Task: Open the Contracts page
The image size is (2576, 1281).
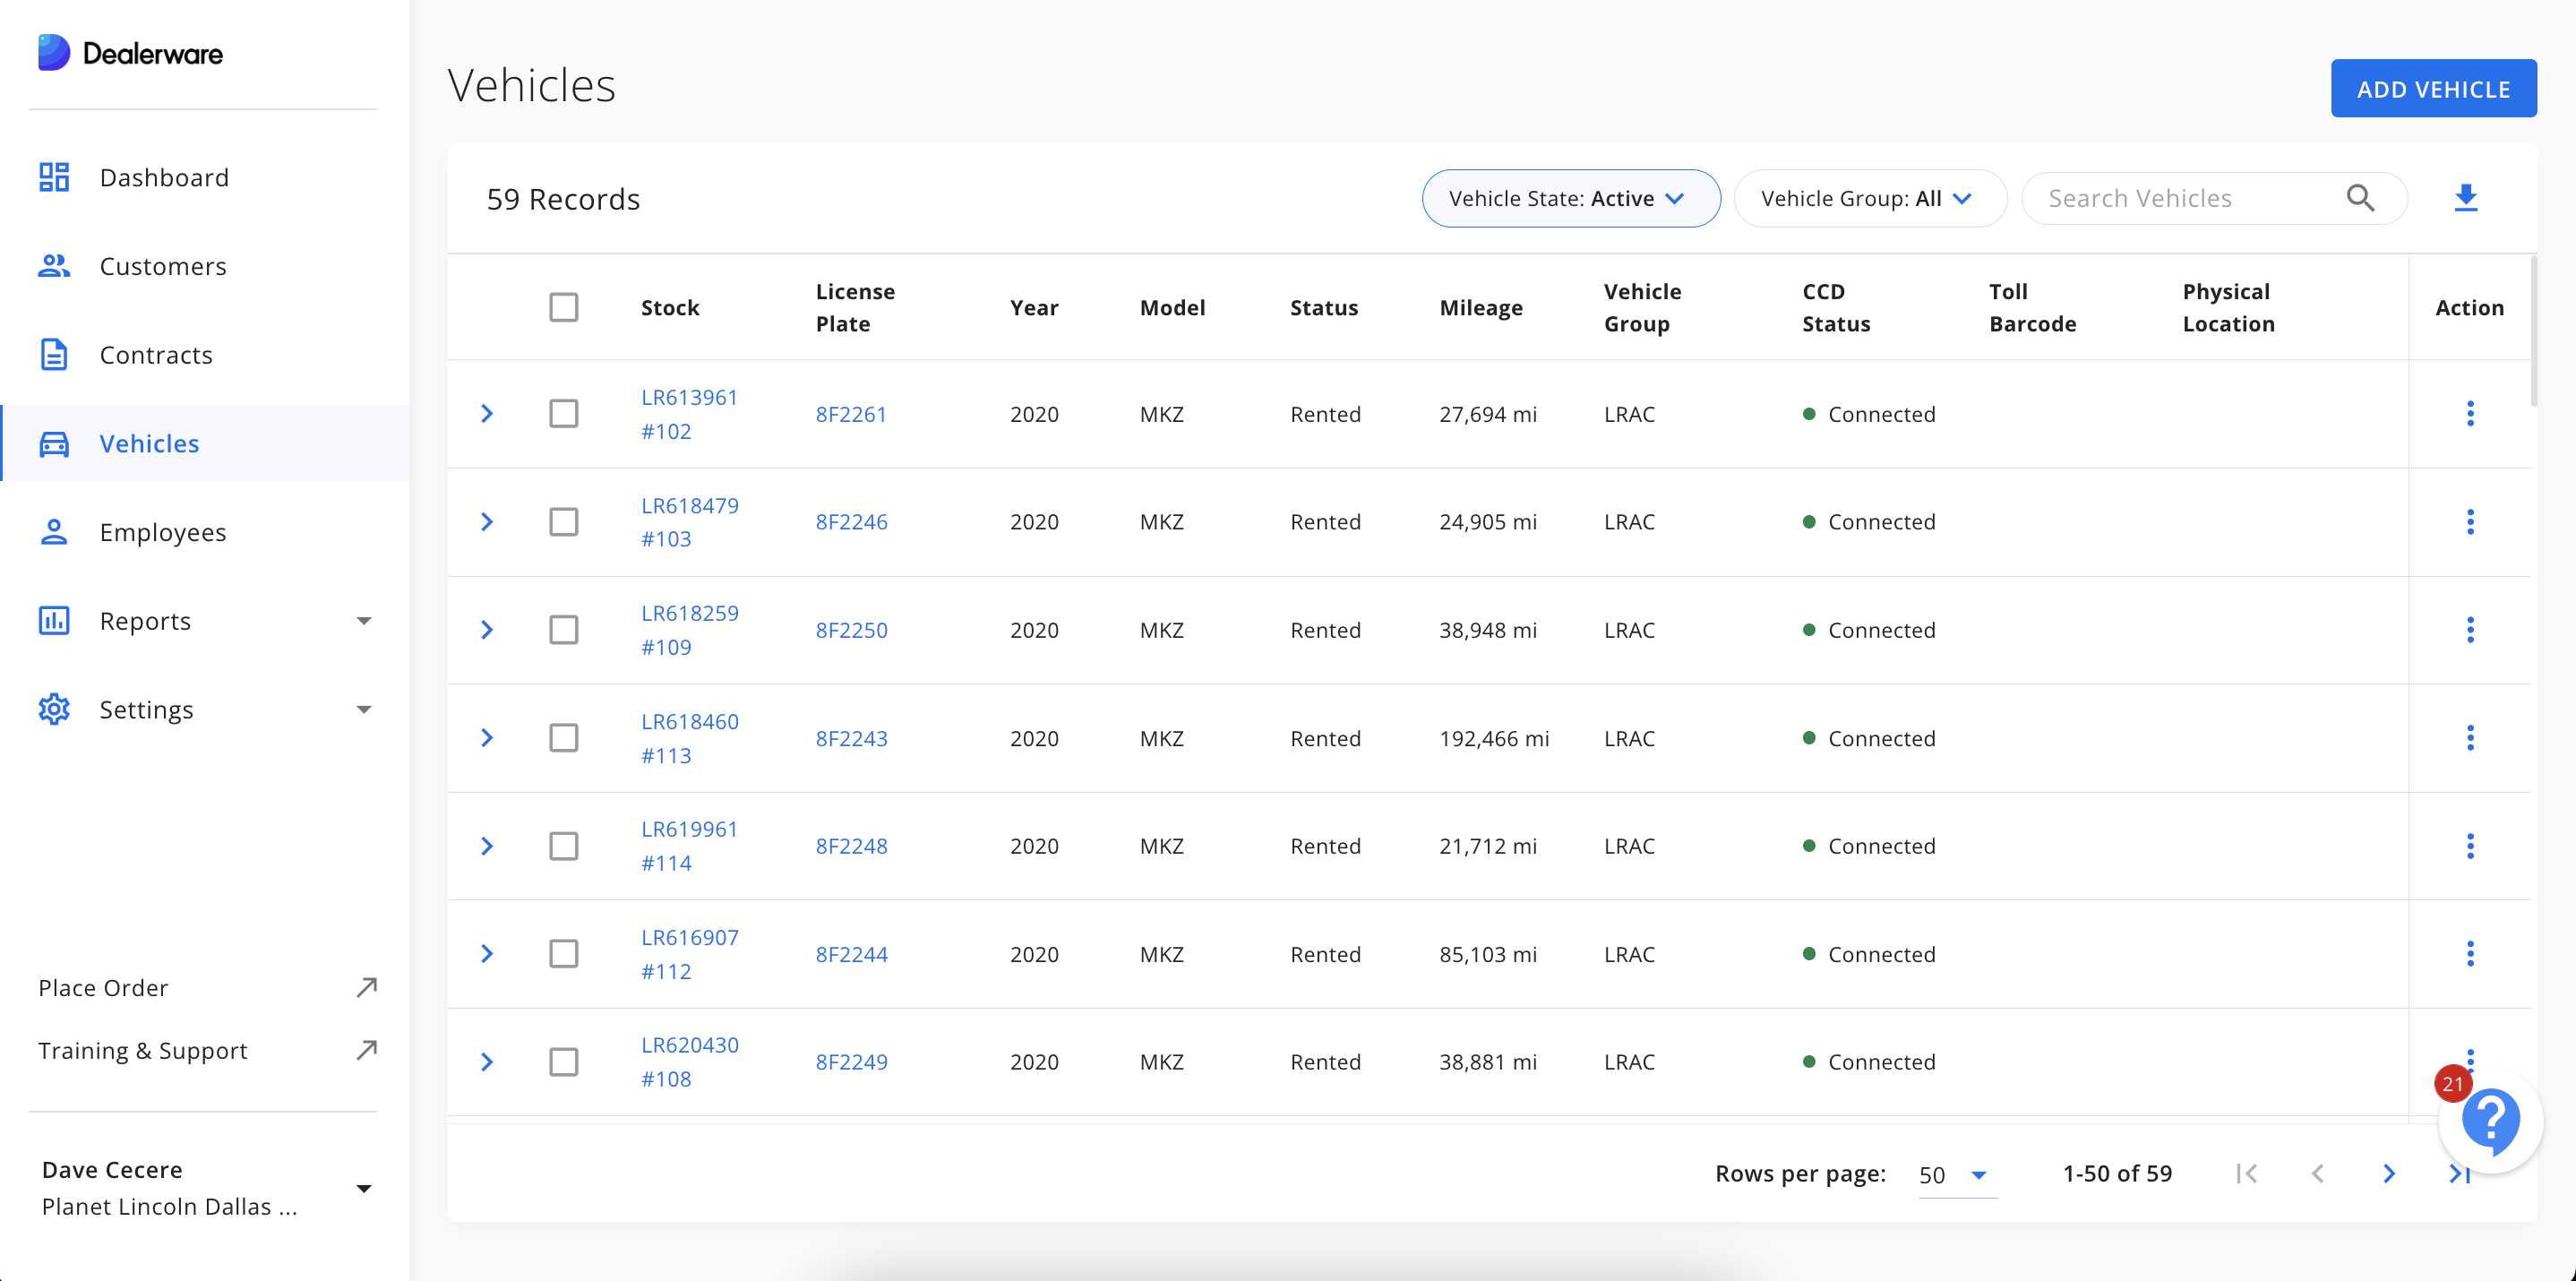Action: (156, 354)
